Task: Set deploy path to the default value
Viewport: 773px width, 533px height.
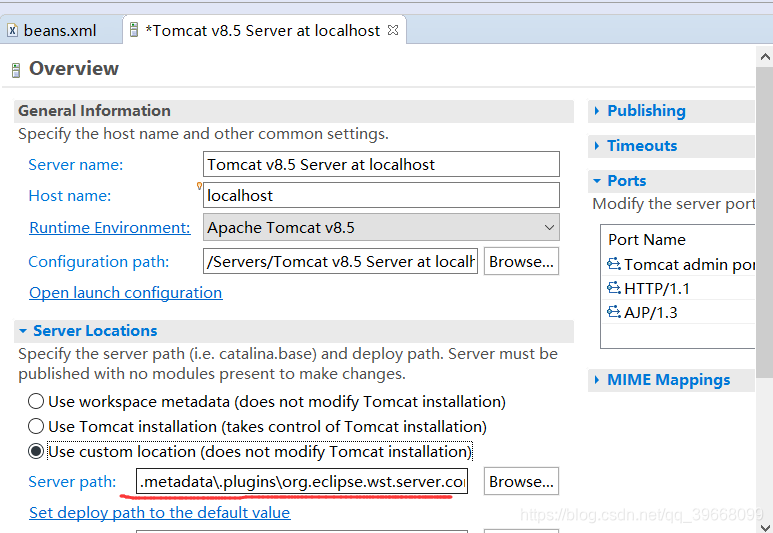Action: (159, 513)
